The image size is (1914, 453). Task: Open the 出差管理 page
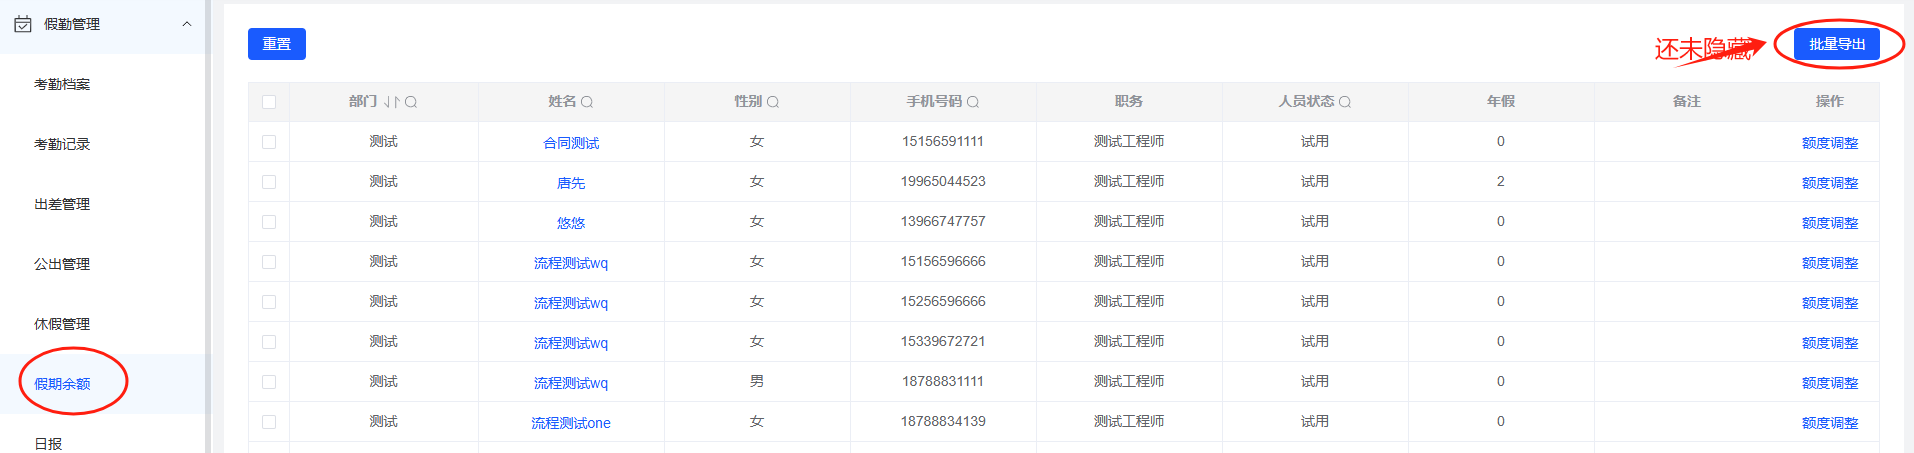click(x=62, y=204)
